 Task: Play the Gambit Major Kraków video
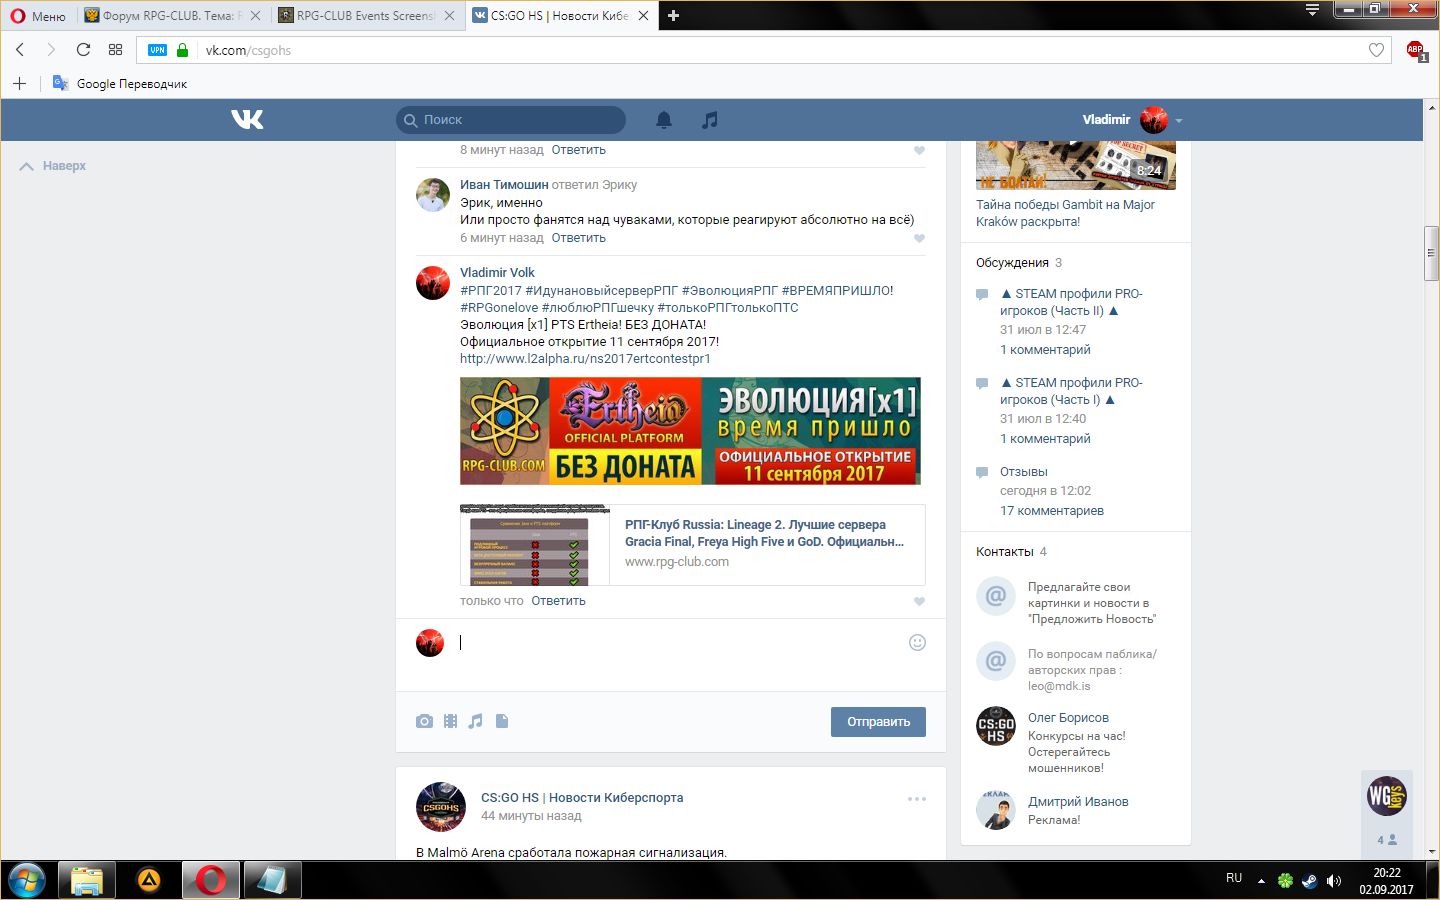(x=1076, y=165)
